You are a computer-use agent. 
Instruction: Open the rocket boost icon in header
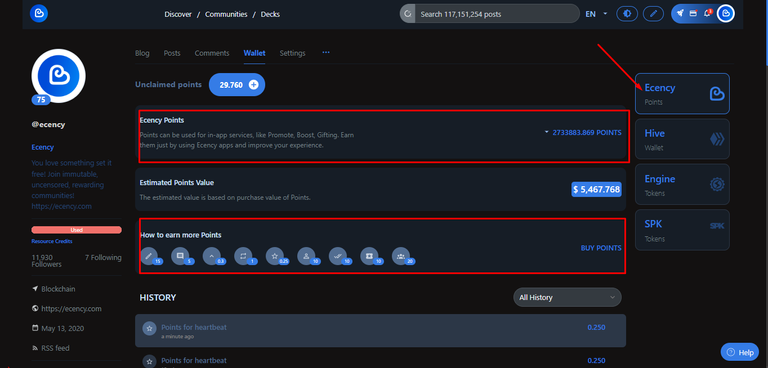pos(680,14)
